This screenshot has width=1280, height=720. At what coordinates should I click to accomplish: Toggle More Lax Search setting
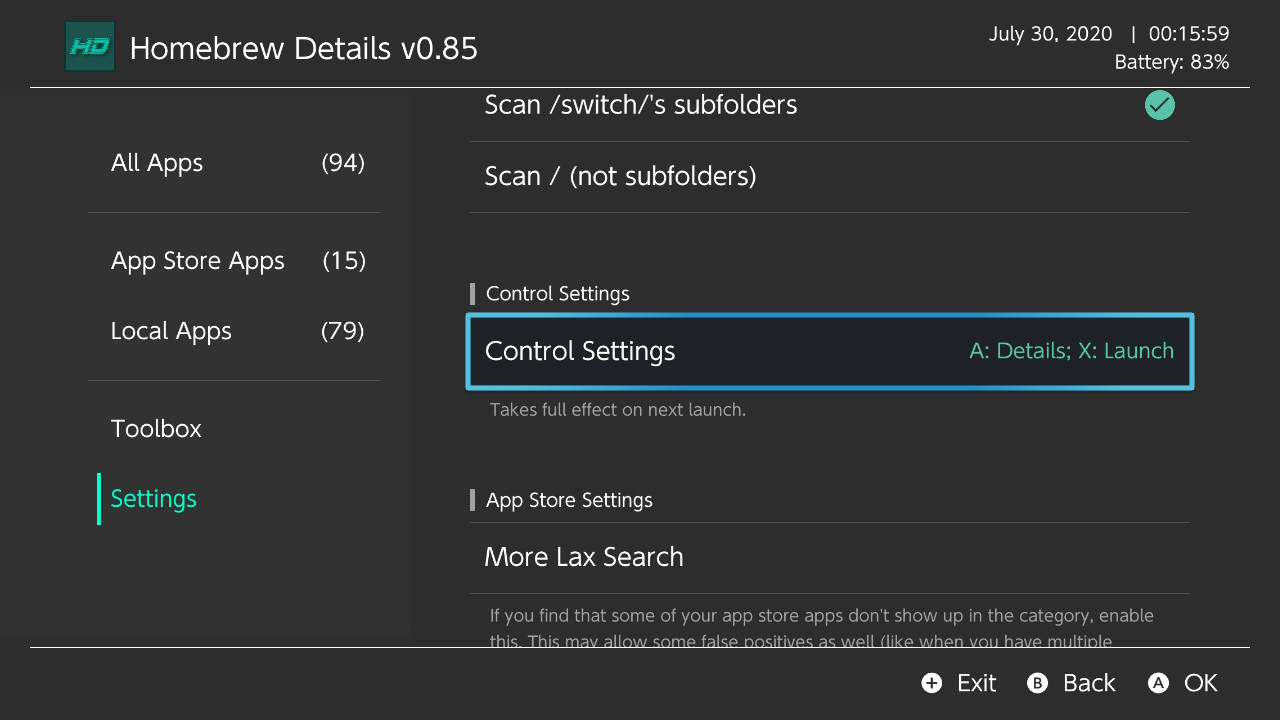(584, 557)
